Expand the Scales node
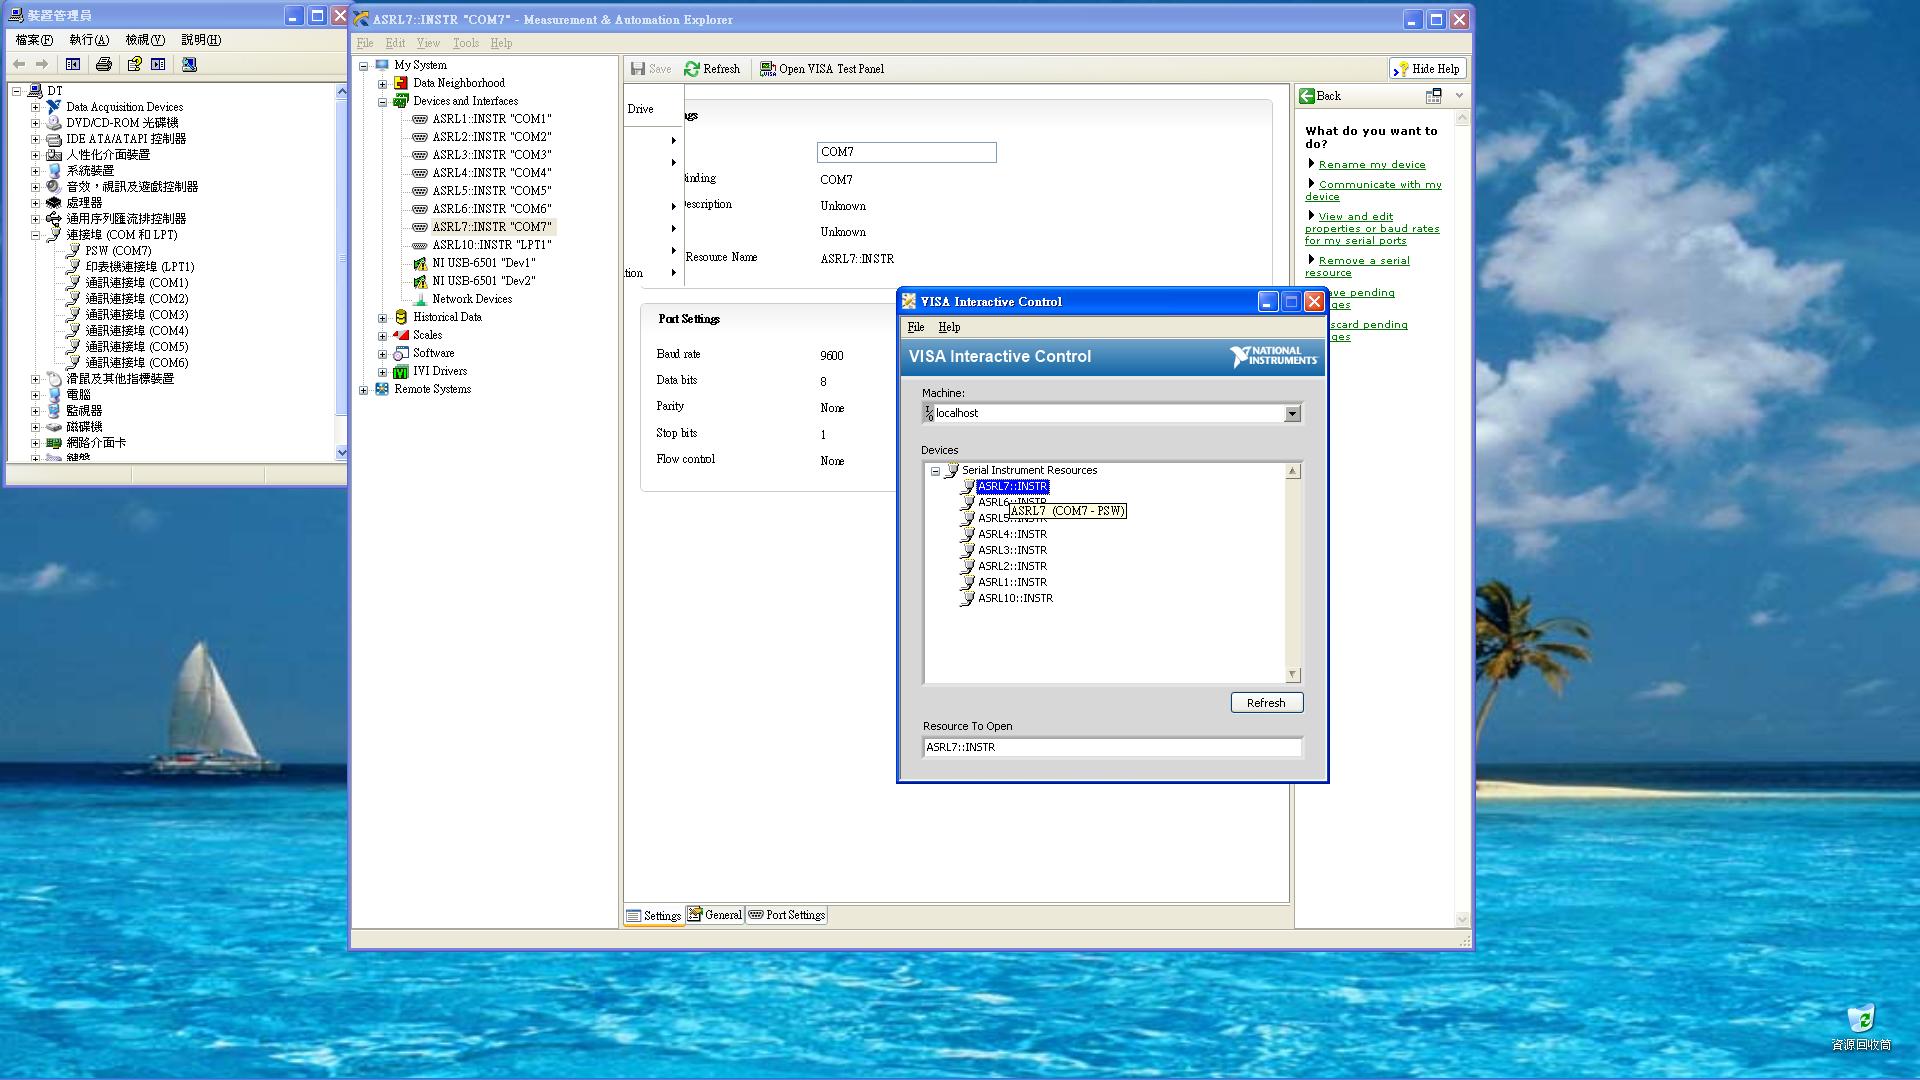Screen dimensions: 1920x1080 [x=382, y=336]
